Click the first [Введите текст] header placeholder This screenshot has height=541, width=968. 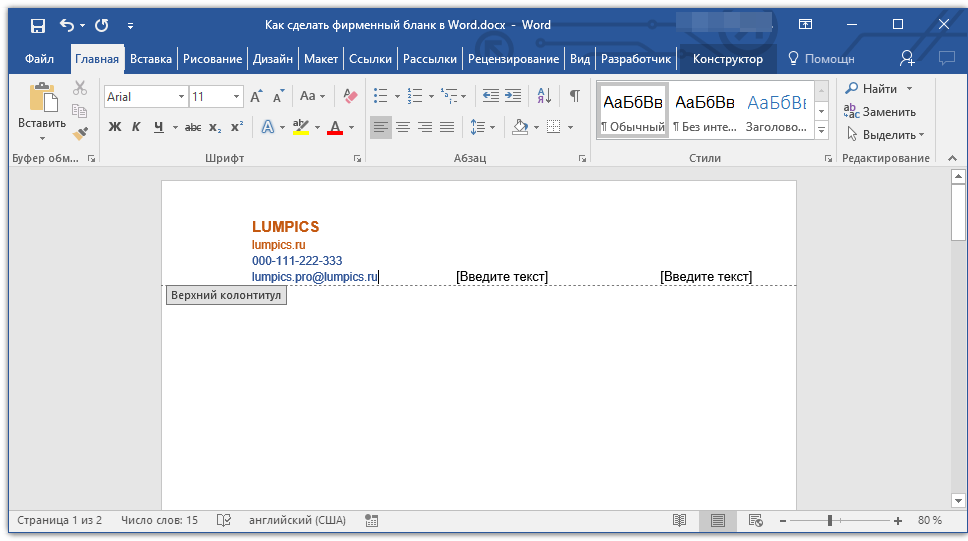[502, 277]
